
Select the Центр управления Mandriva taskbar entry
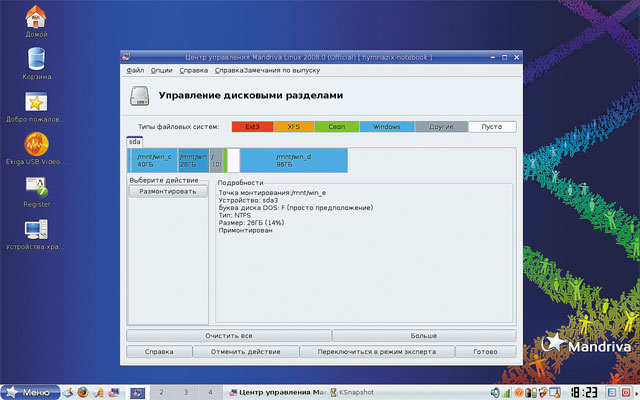277,393
